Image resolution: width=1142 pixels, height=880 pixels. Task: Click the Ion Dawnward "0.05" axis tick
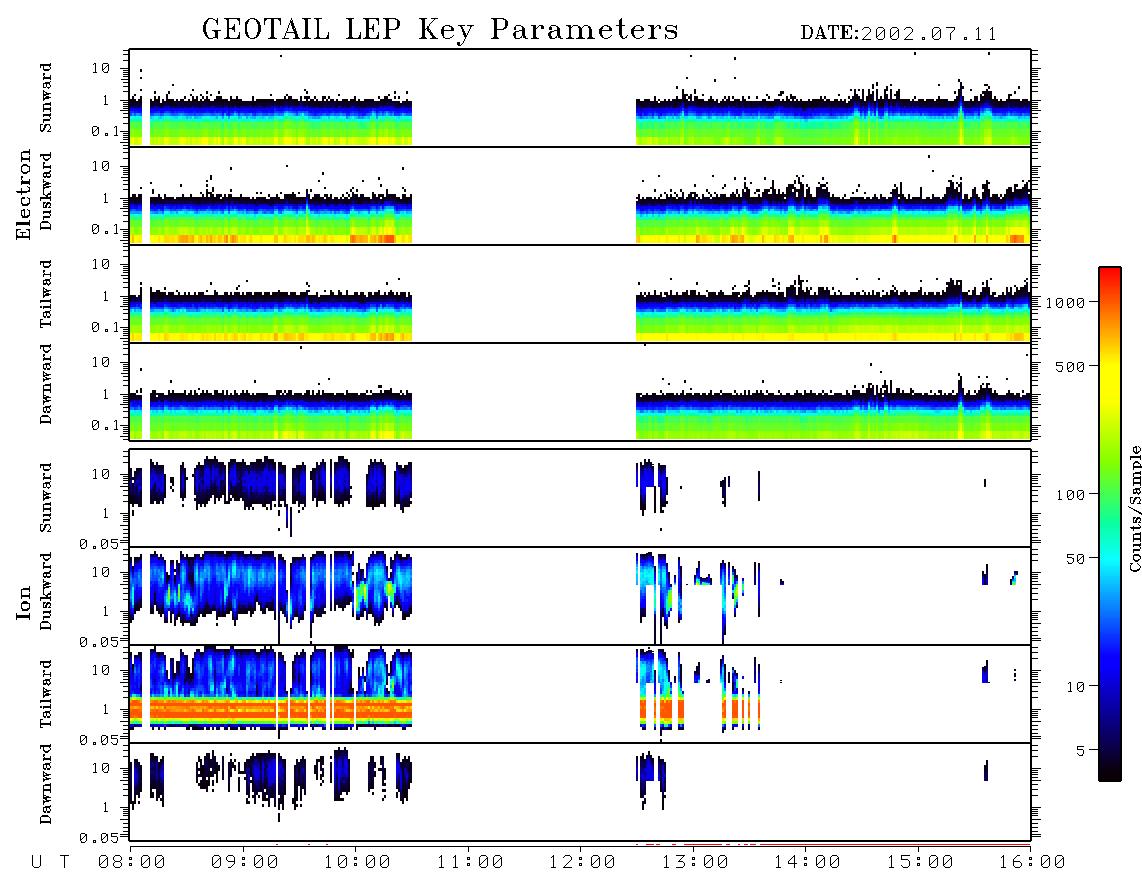pyautogui.click(x=98, y=838)
